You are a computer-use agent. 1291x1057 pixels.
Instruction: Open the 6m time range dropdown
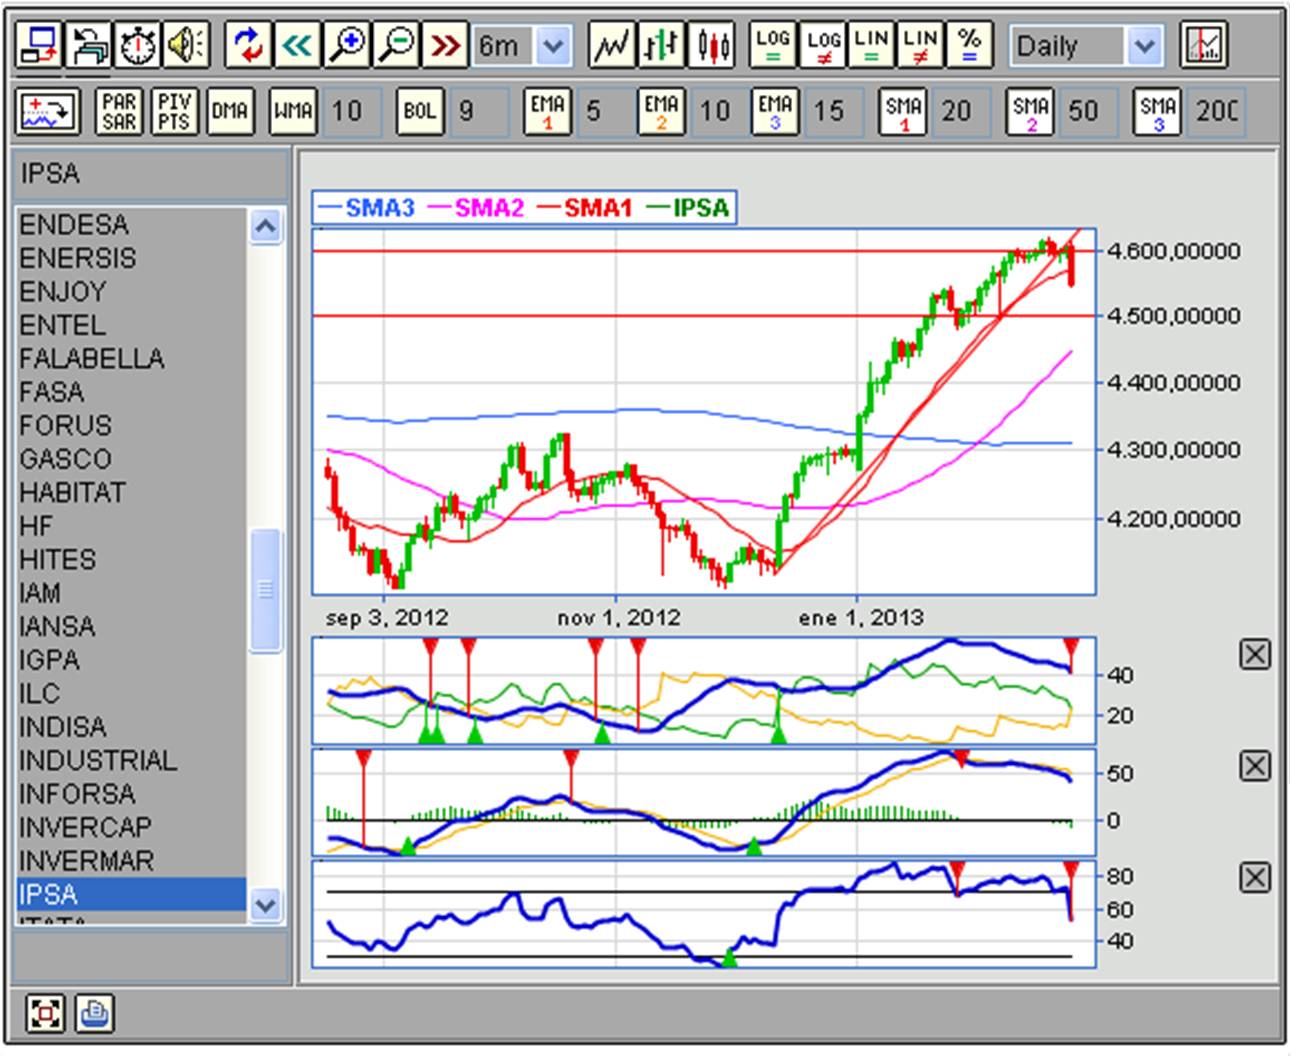(553, 46)
